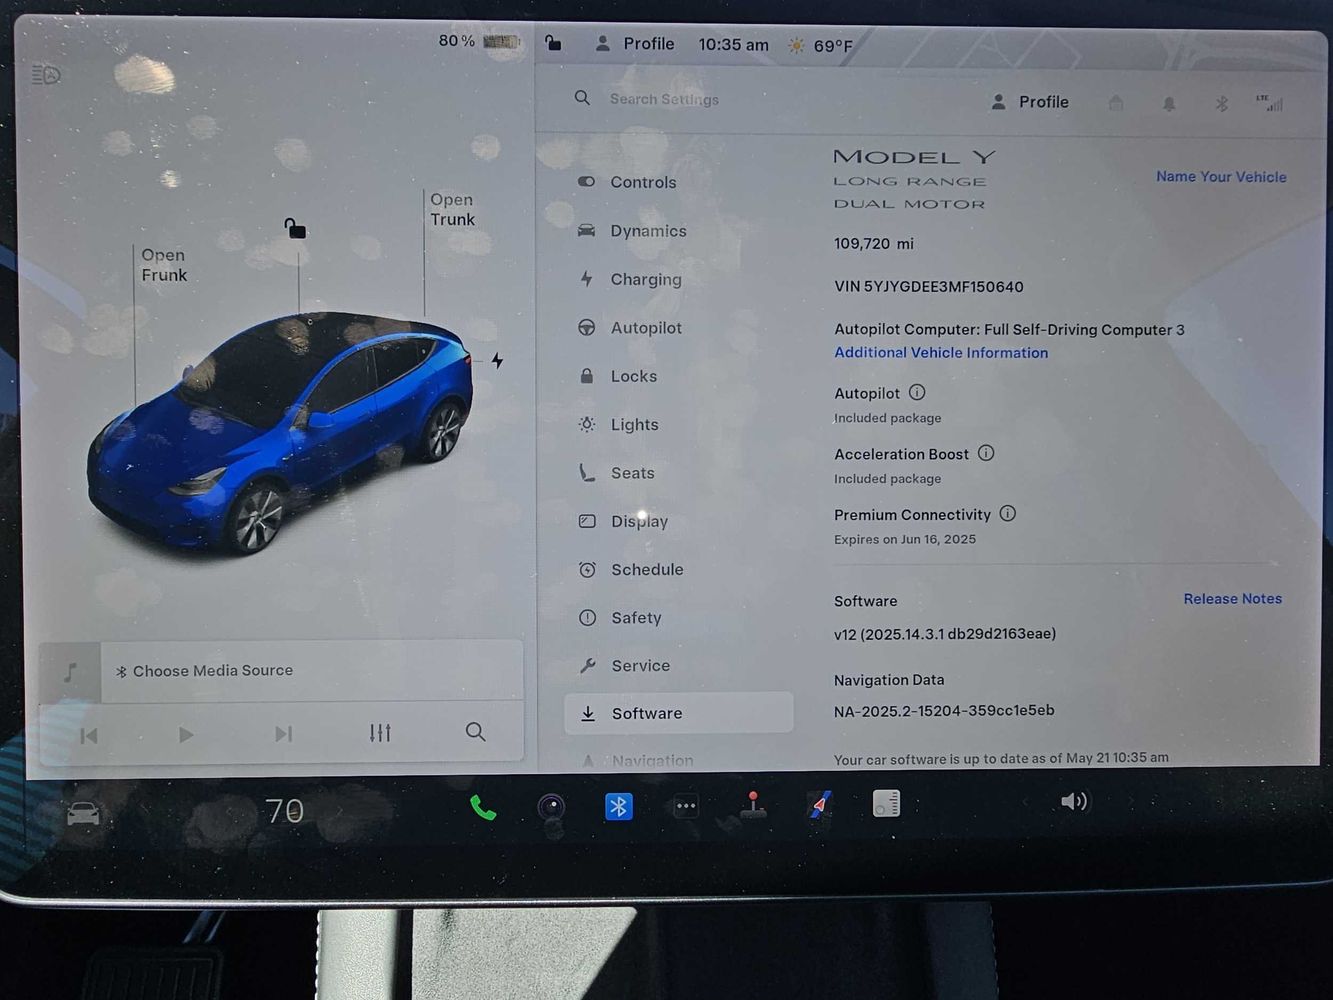Open the media equalizer sliders icon
This screenshot has width=1333, height=1000.
click(x=380, y=733)
